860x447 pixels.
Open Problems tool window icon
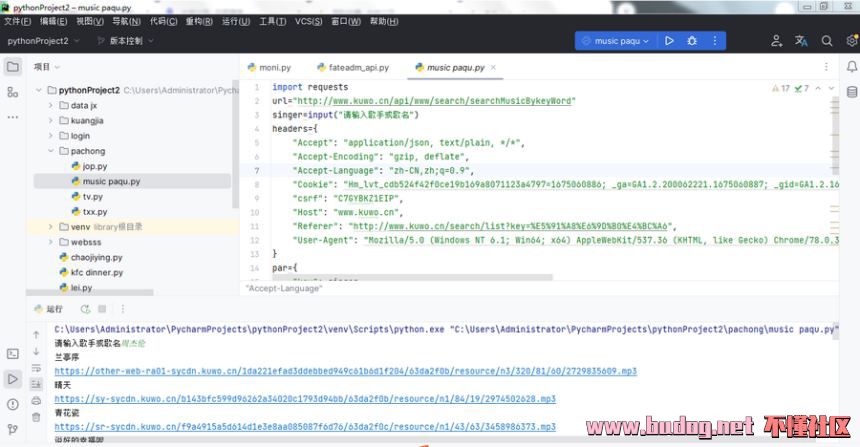[x=13, y=404]
